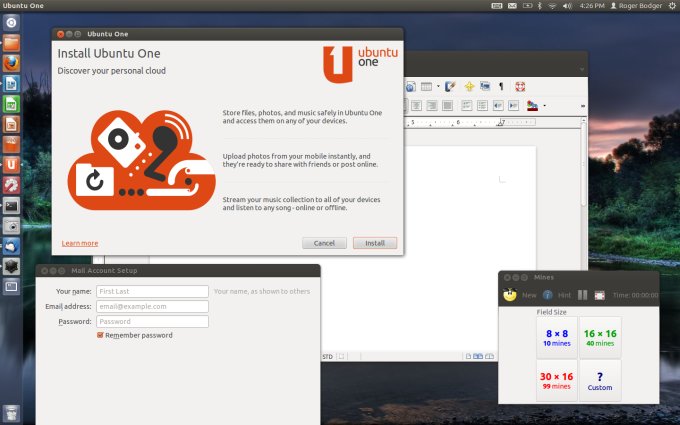Click the Hyperlink icon in Writer toolbar

coord(410,86)
